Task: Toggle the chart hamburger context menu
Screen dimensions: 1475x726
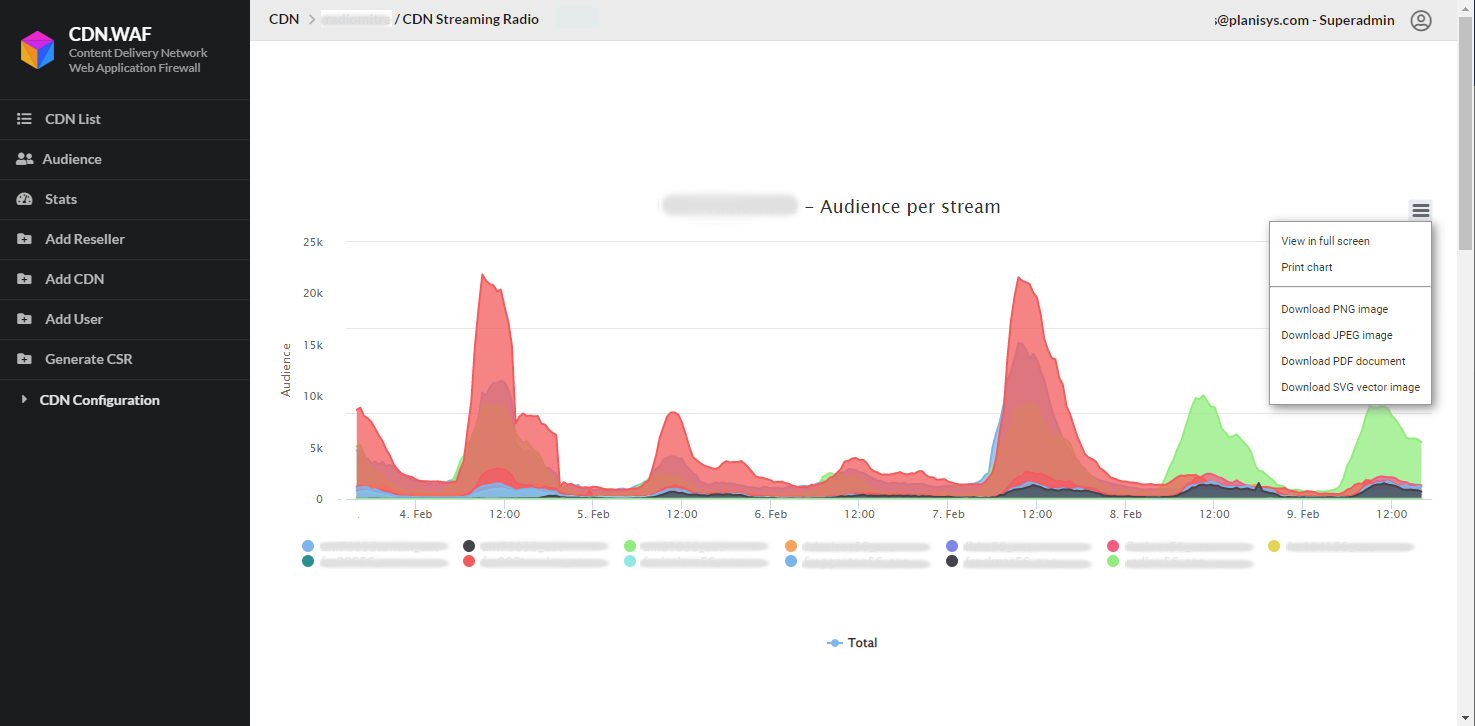Action: 1421,210
